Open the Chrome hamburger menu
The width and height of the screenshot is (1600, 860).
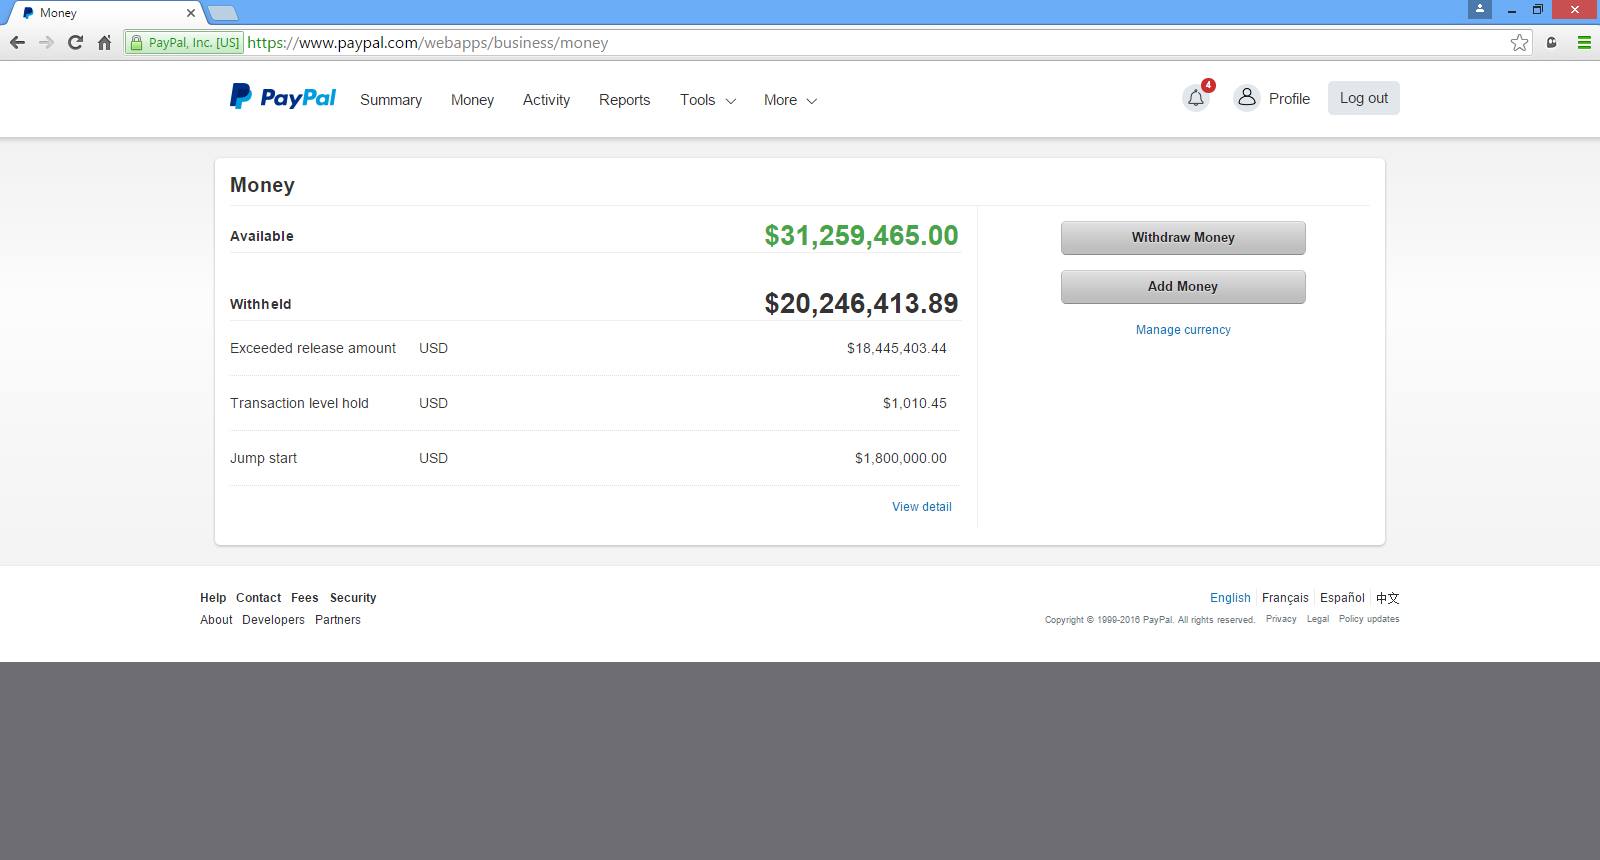point(1584,43)
